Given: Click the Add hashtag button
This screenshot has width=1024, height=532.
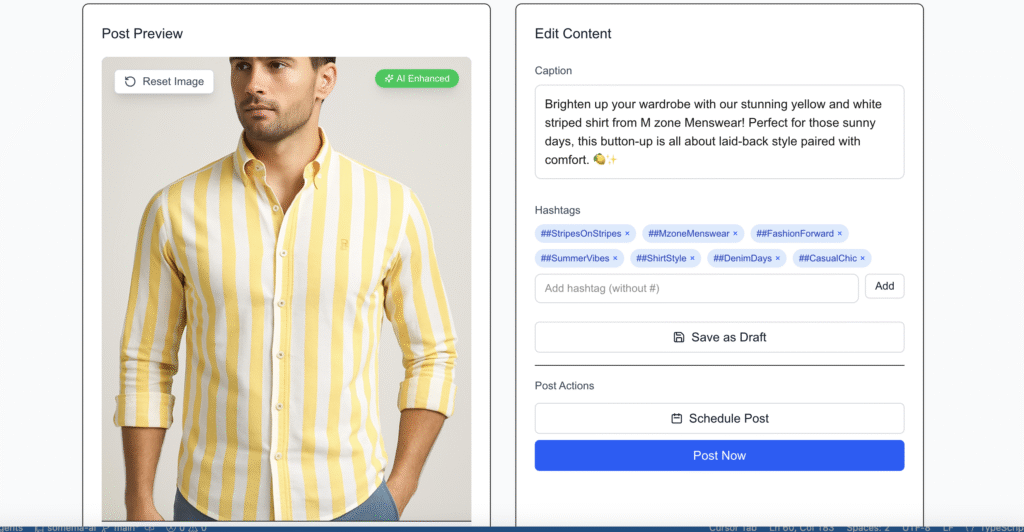Looking at the screenshot, I should coord(884,286).
